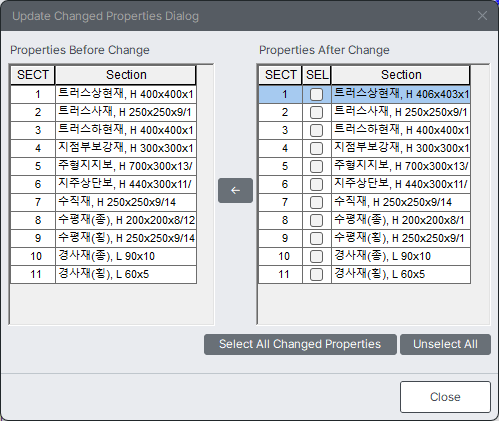
Task: Click the Close button at the bottom
Action: coord(445,397)
